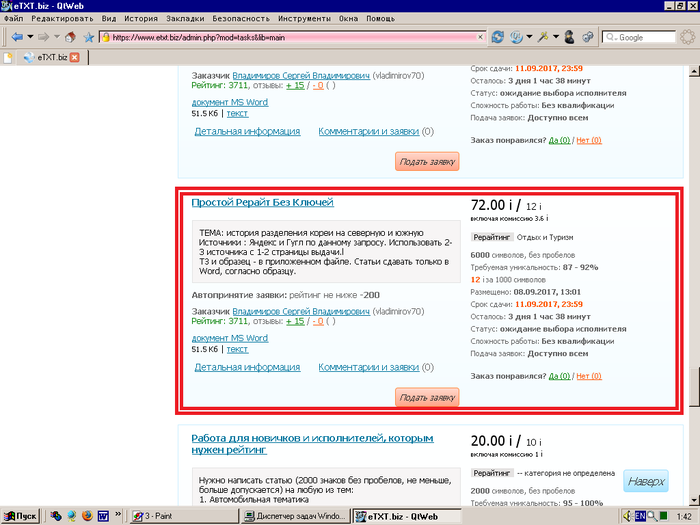Open Детальная информация in the highlighted task
700x525 pixels.
click(247, 367)
